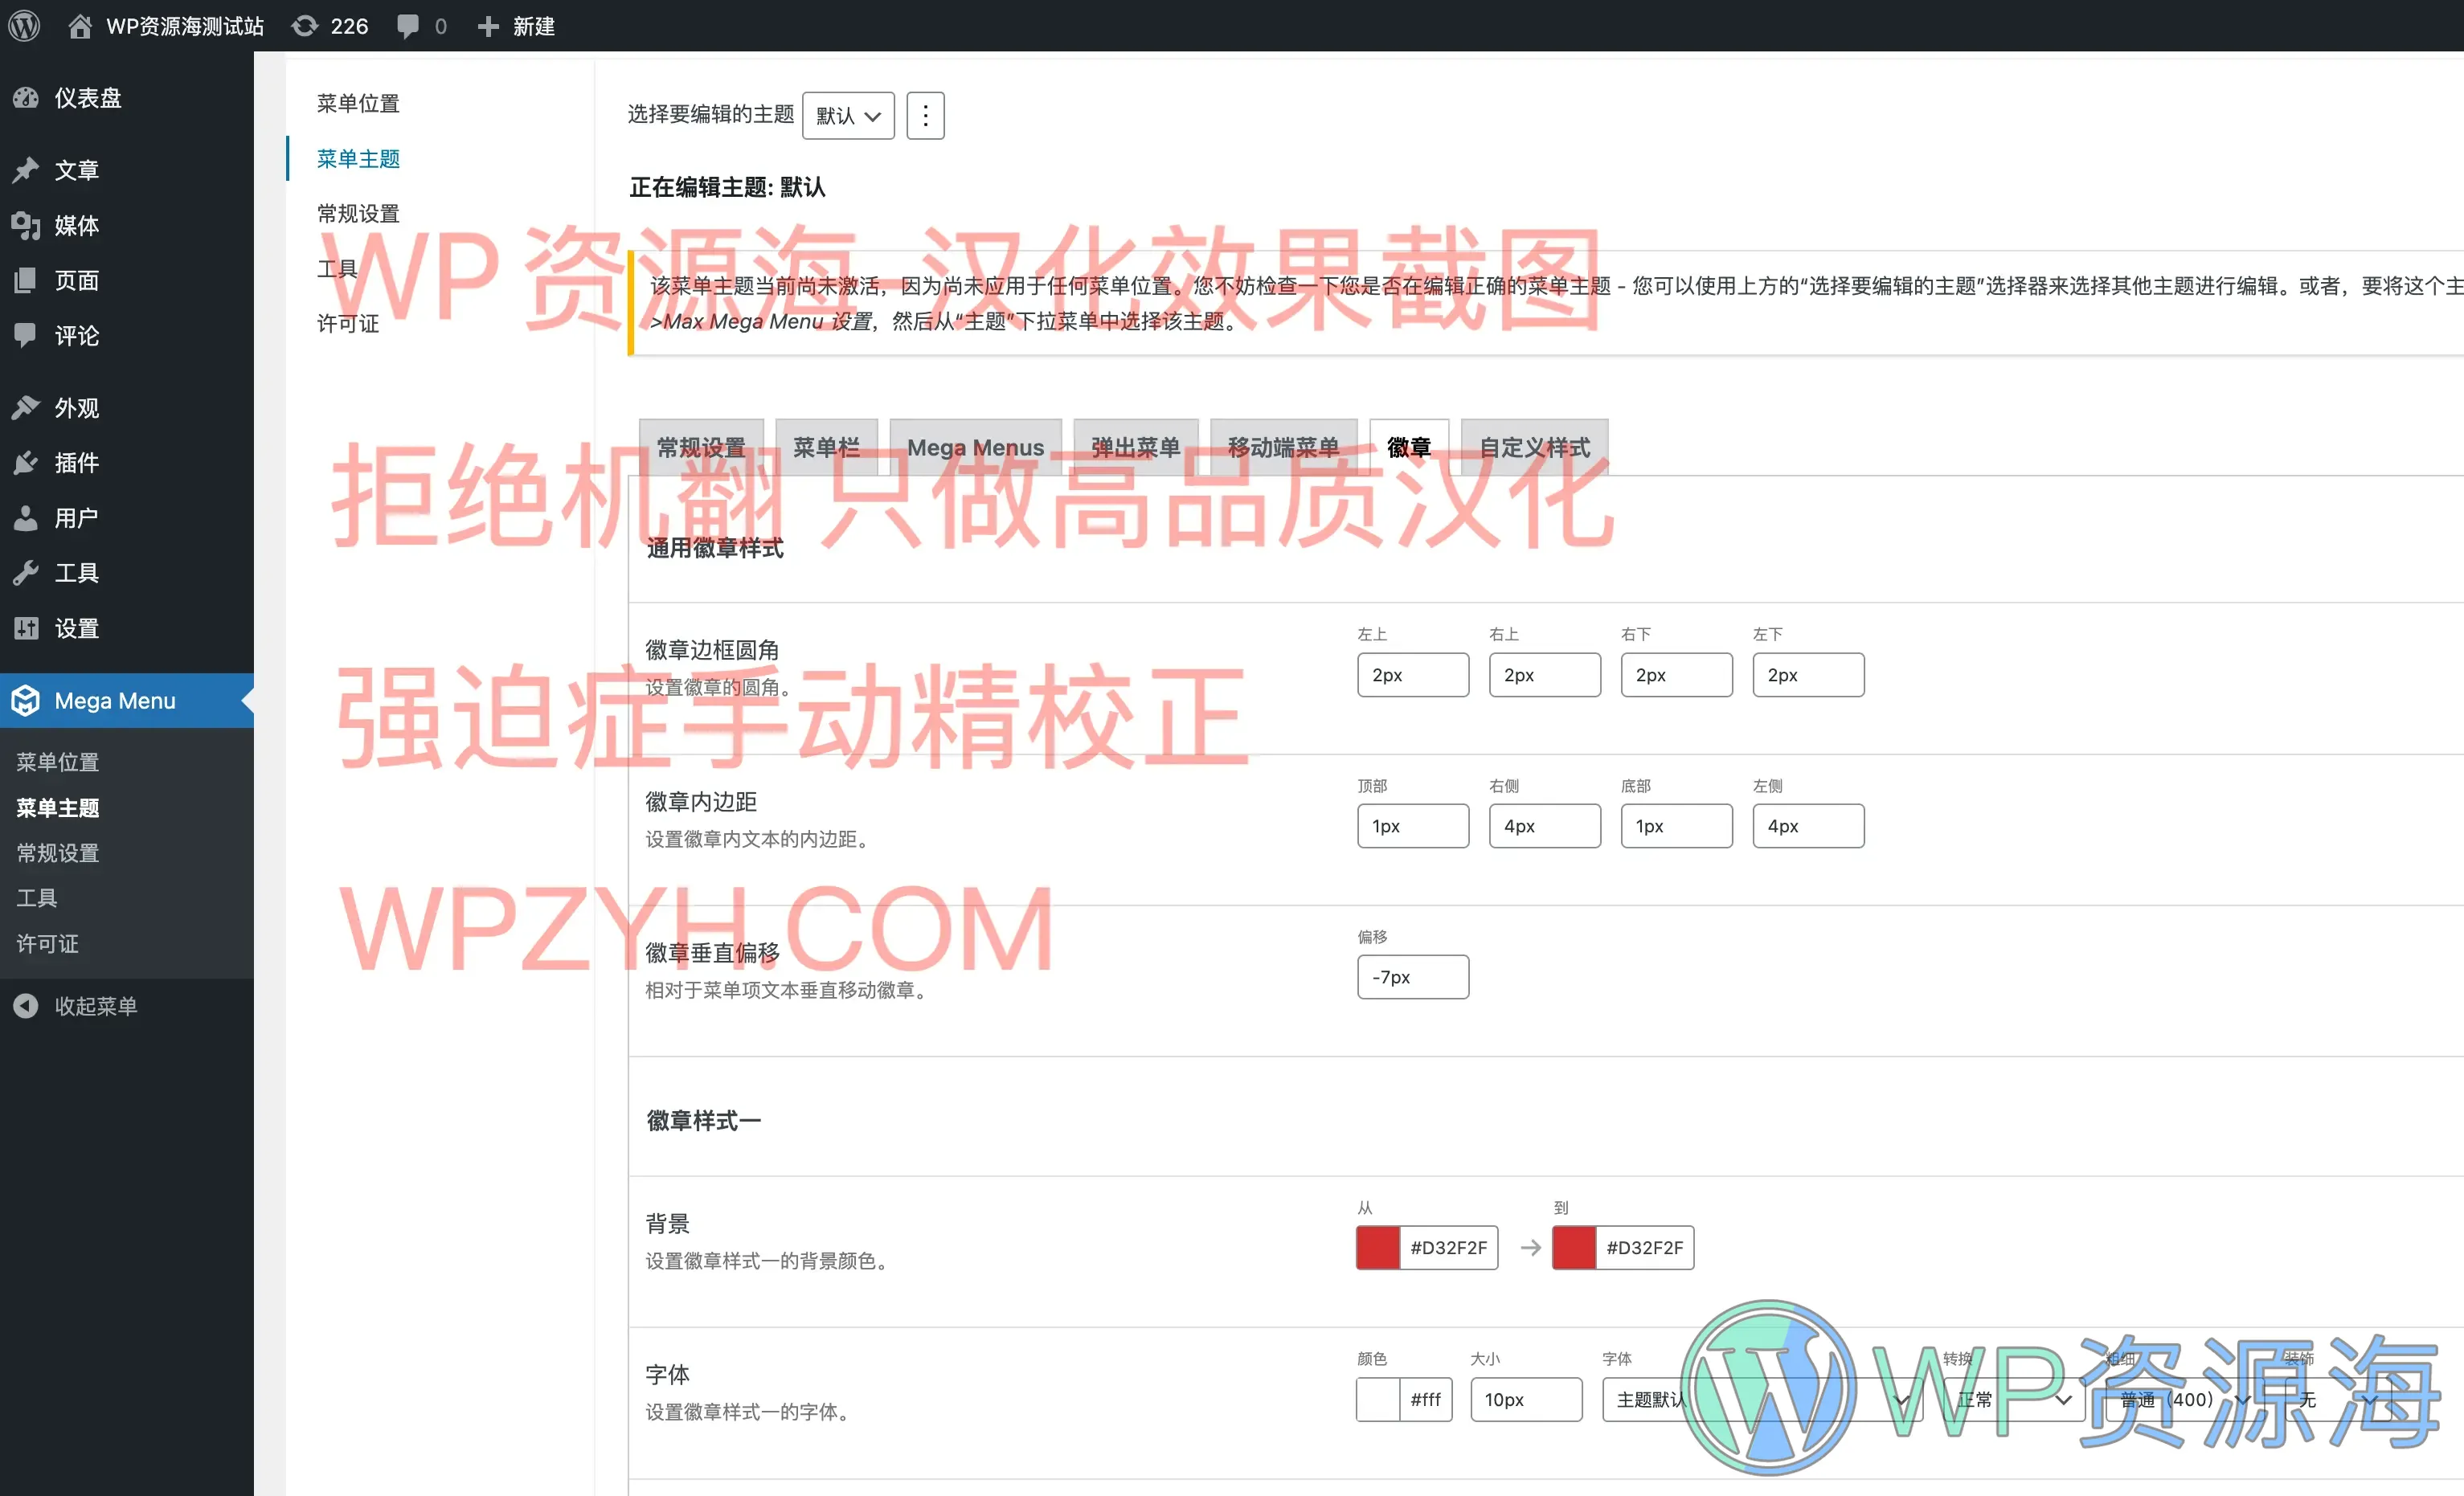
Task: Open 菜单位置 under Mega Menu submenu
Action: (58, 762)
